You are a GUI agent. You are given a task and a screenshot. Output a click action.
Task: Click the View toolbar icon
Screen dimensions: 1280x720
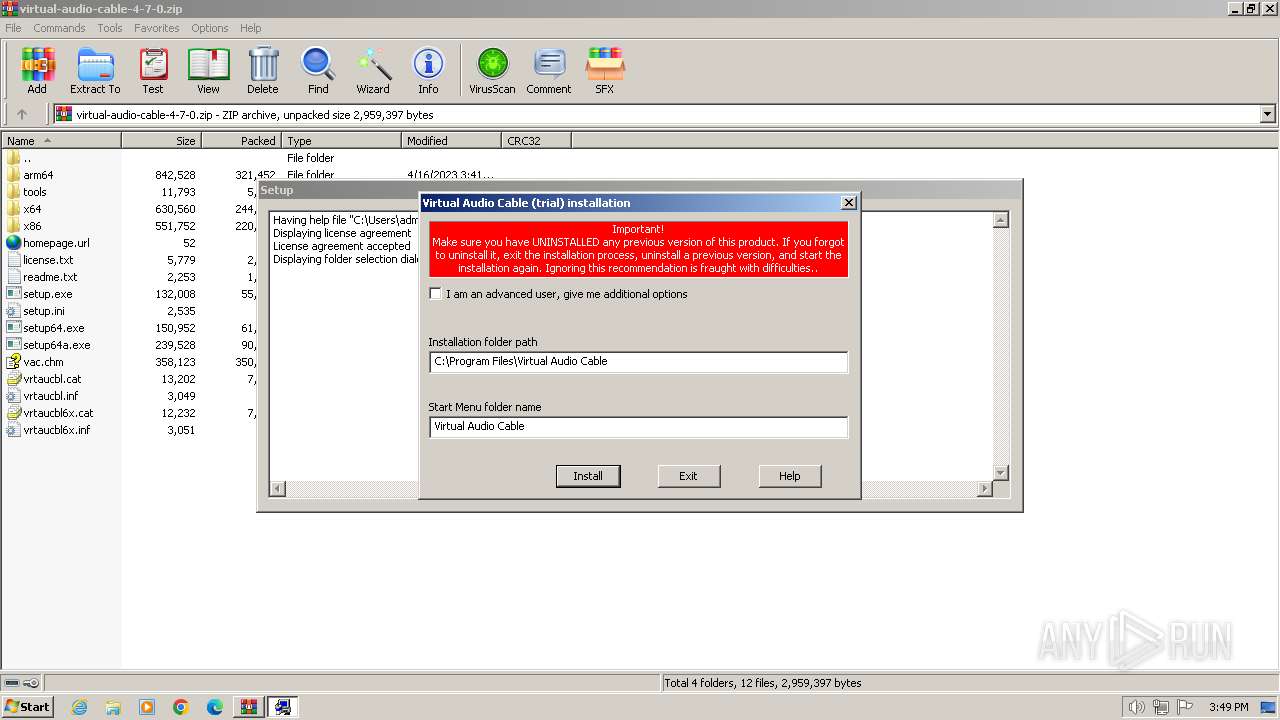tap(208, 71)
